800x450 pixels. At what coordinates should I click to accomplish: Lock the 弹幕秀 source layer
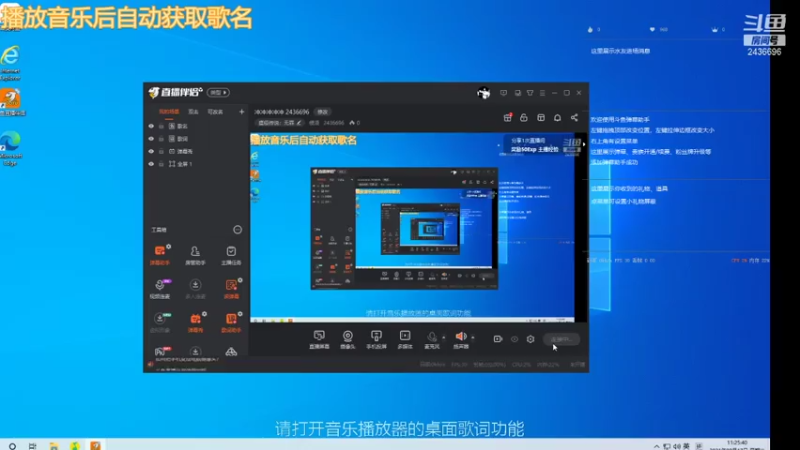(161, 152)
